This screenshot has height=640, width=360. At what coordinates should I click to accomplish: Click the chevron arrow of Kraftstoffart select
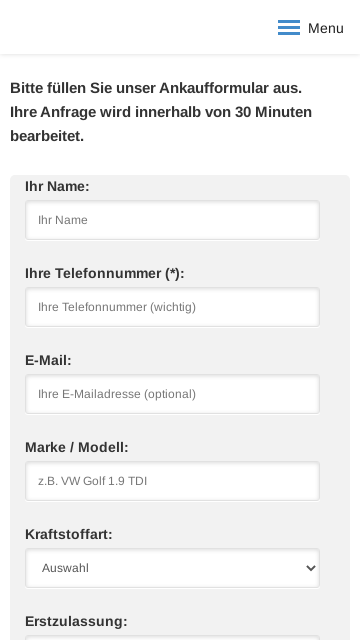[x=311, y=568]
